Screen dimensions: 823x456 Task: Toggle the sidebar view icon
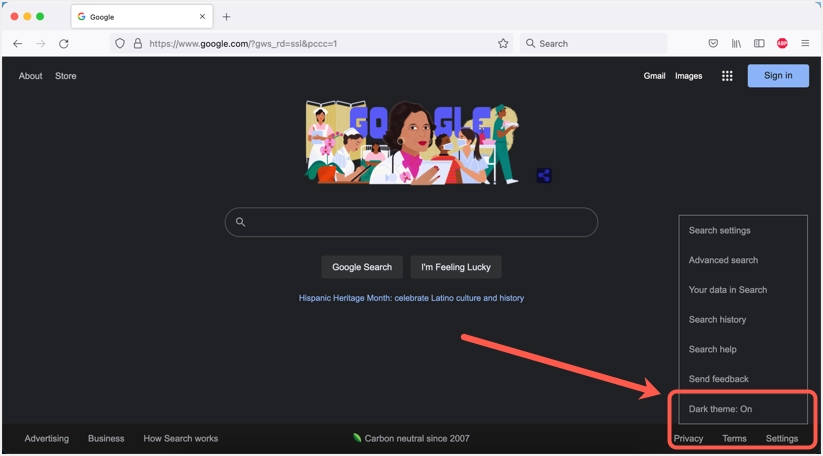point(759,44)
